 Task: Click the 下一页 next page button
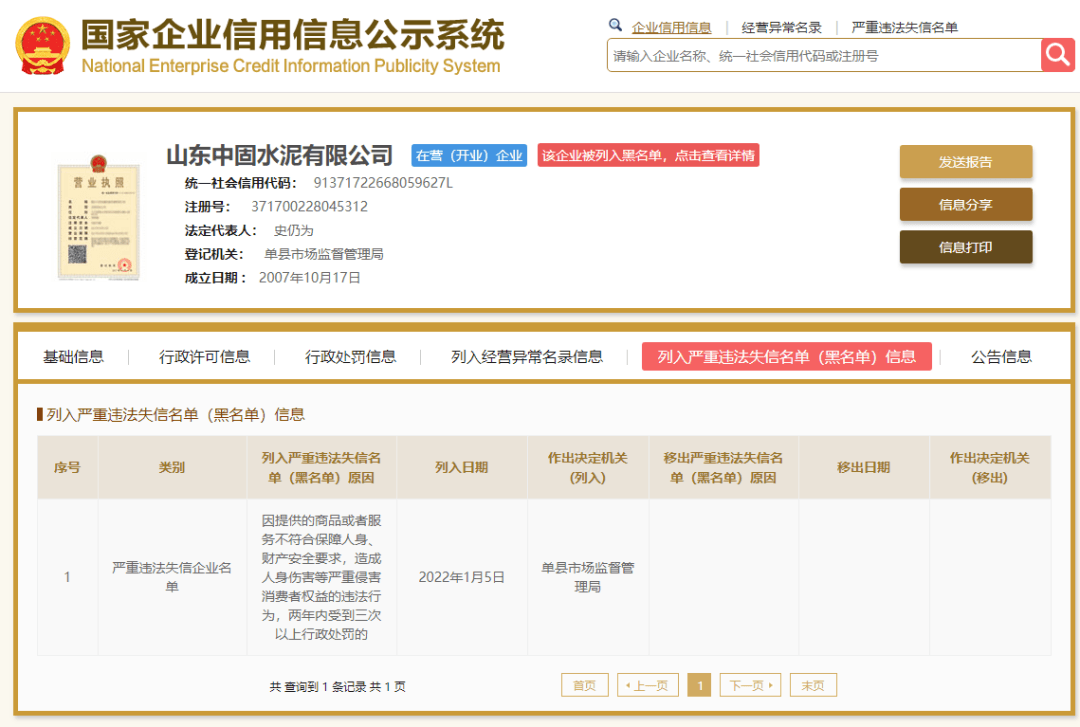click(749, 685)
